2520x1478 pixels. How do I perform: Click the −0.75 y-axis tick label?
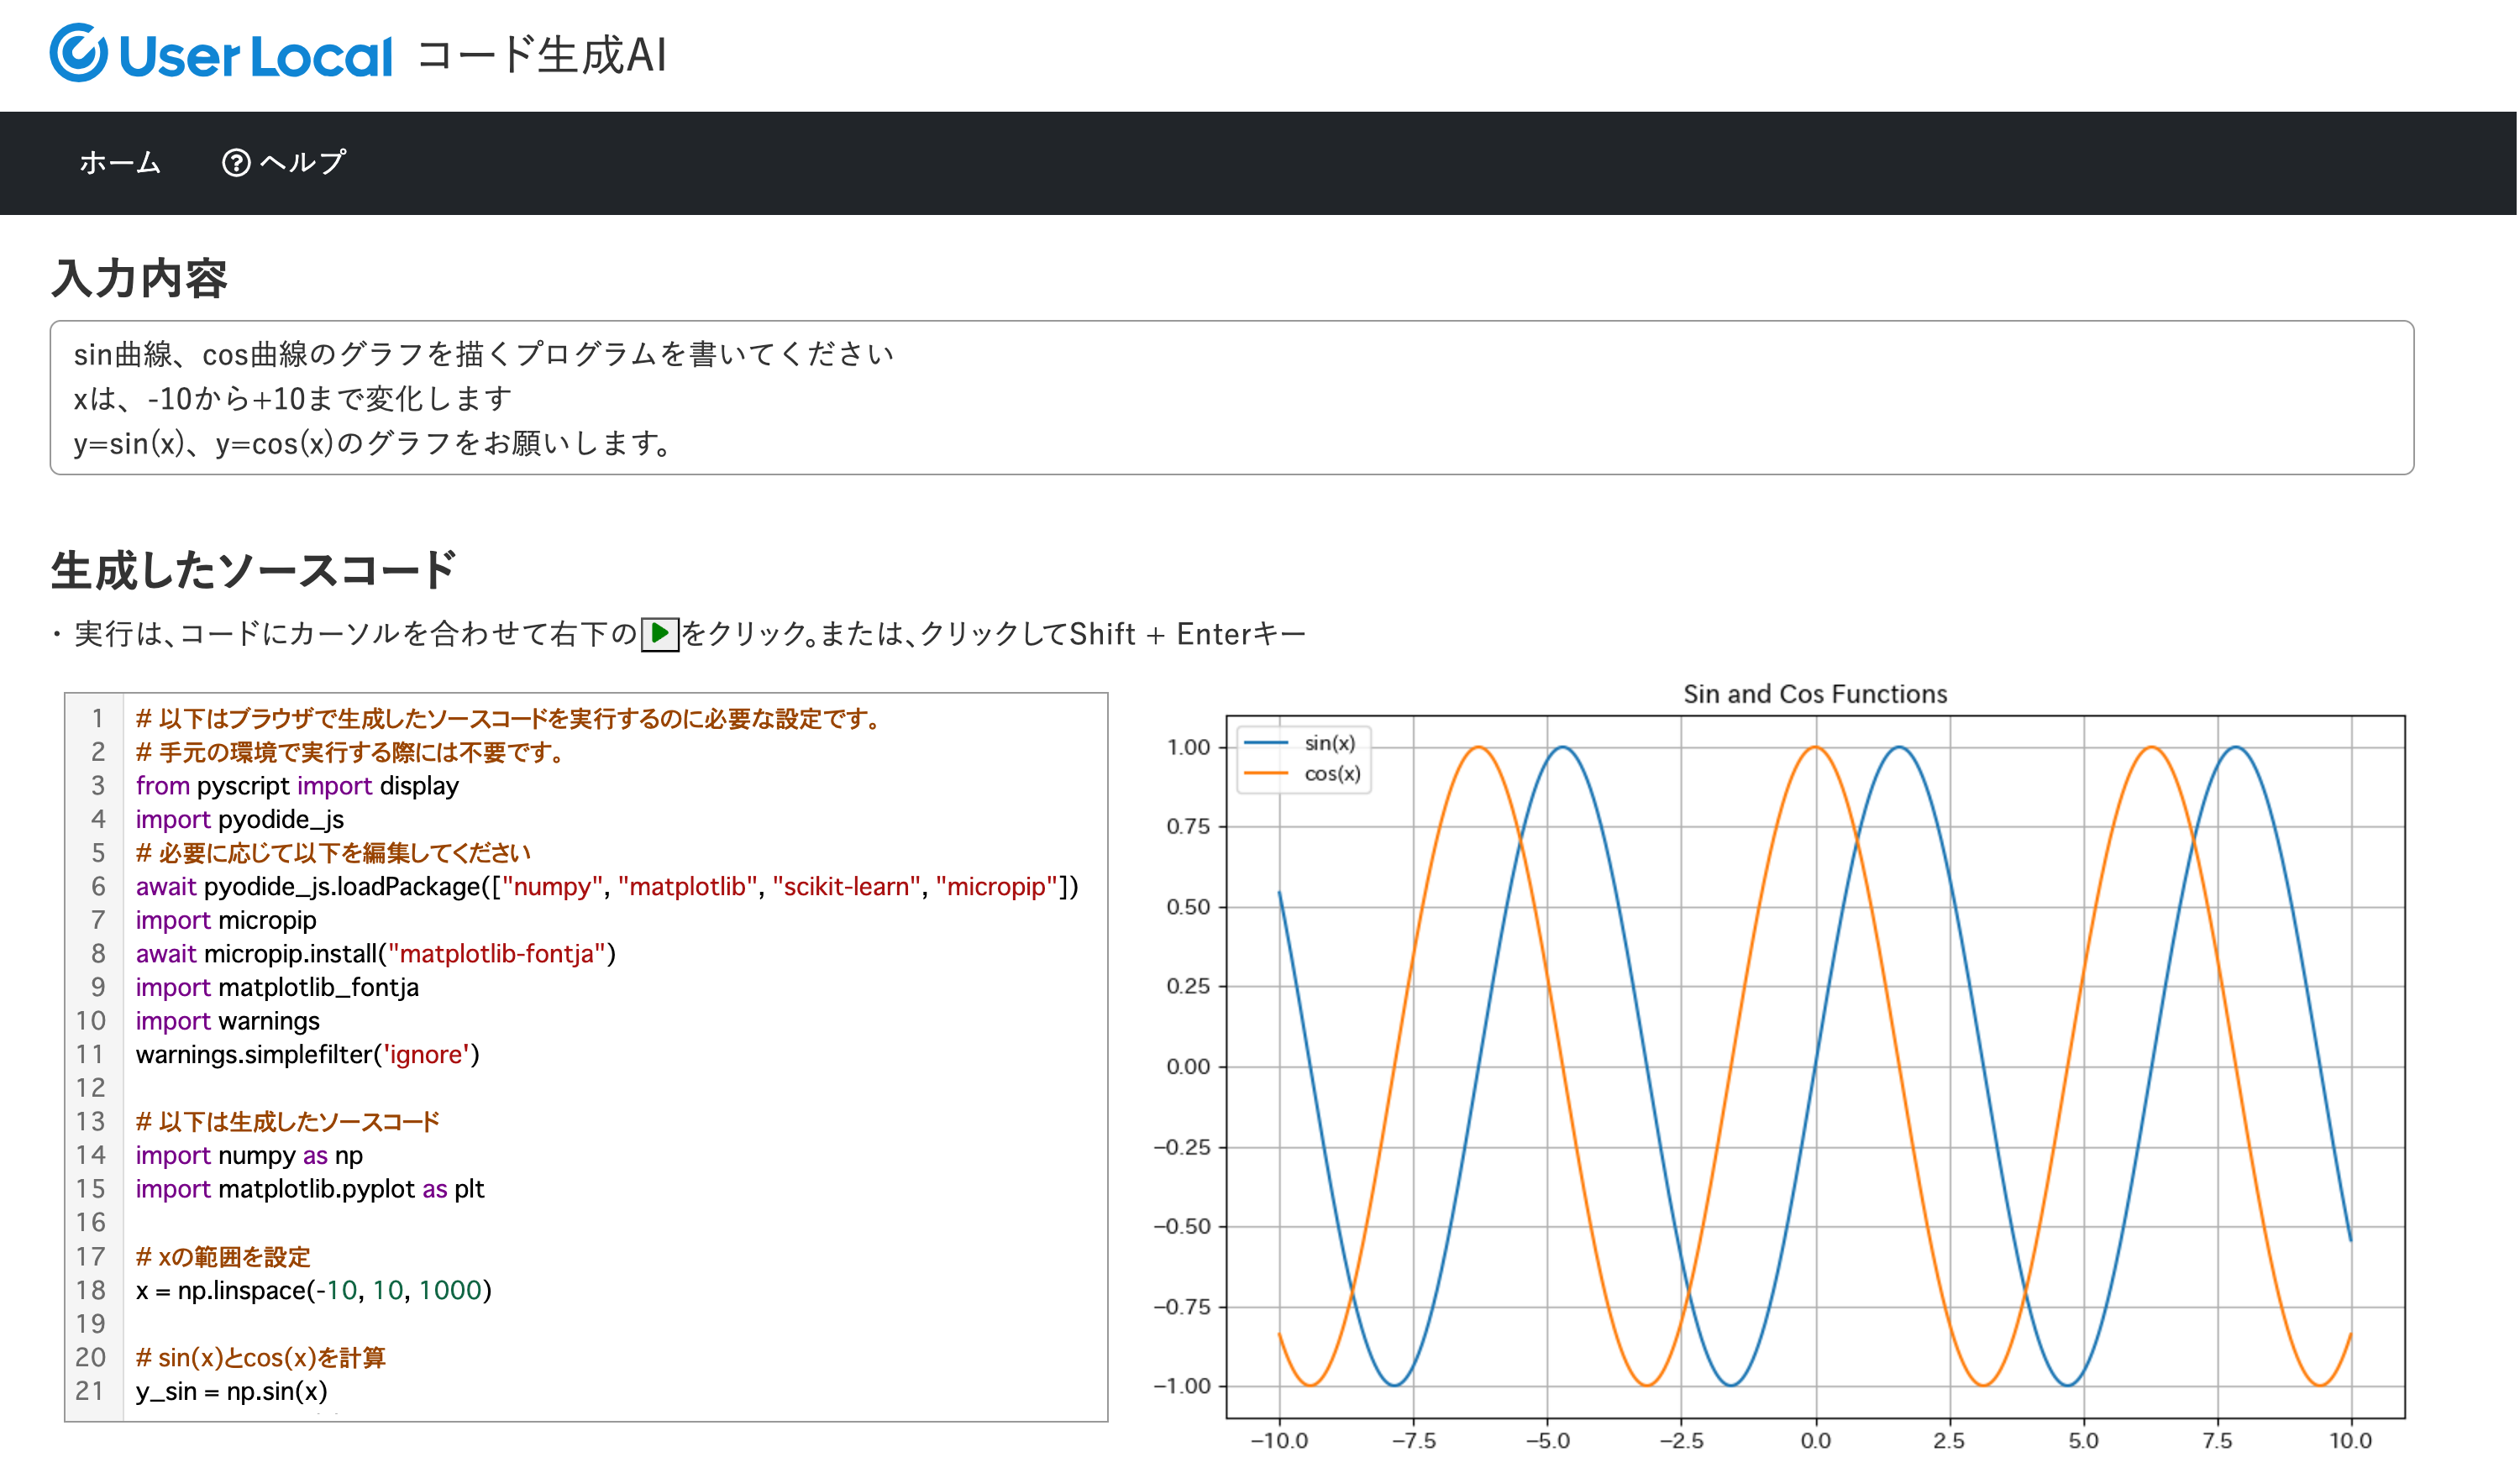click(1182, 1308)
